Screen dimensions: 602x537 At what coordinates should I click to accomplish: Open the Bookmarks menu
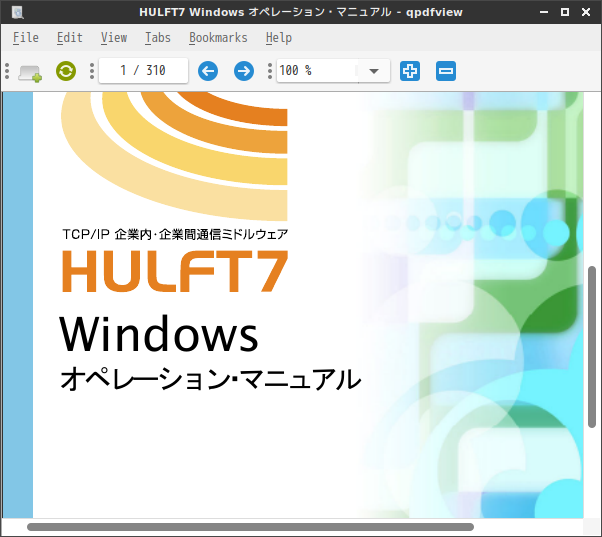point(218,38)
